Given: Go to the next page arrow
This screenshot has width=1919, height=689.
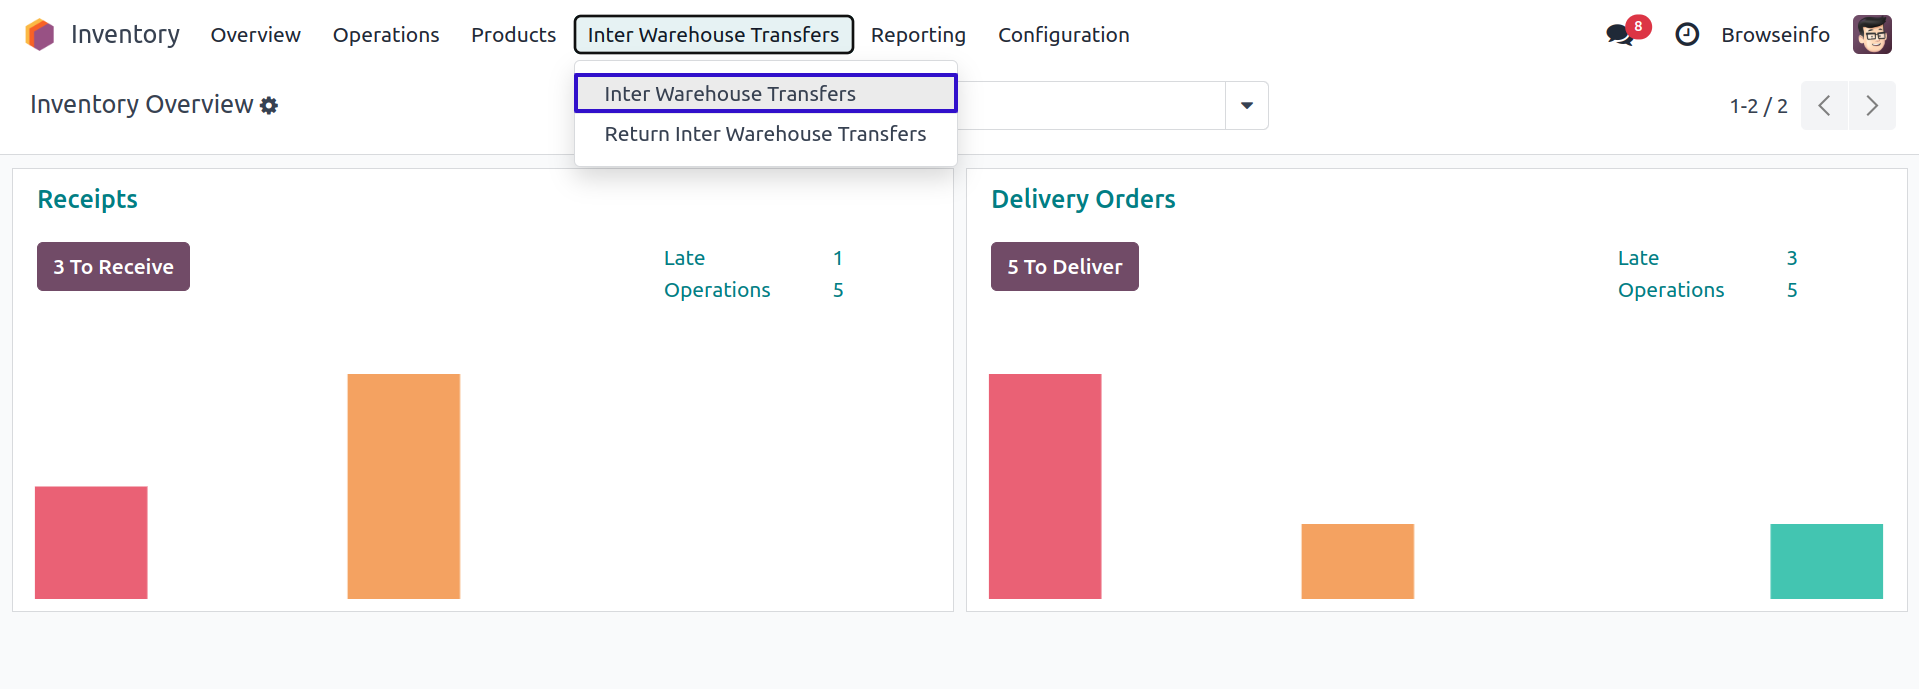Looking at the screenshot, I should point(1872,106).
